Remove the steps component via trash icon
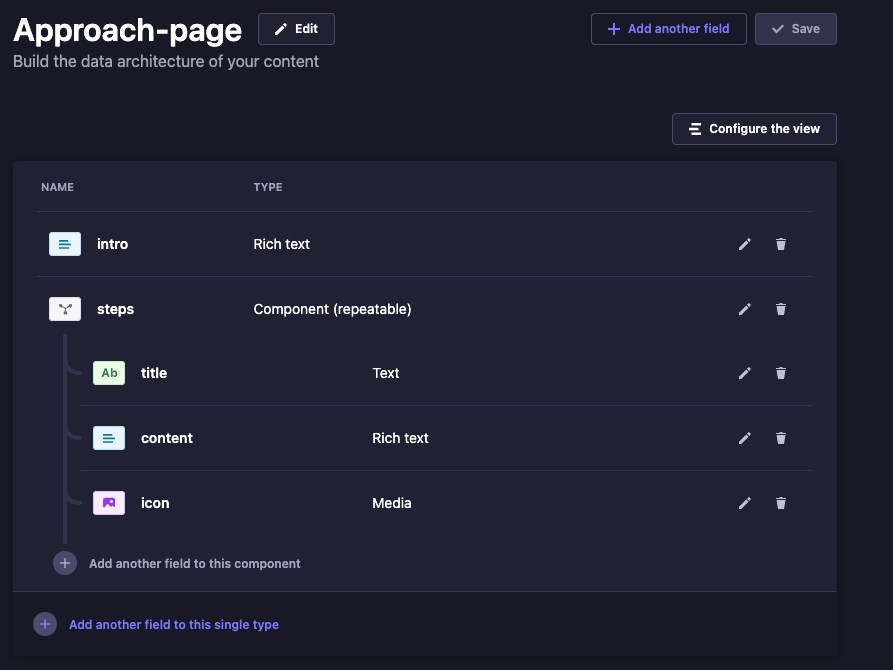The width and height of the screenshot is (893, 670). point(781,309)
